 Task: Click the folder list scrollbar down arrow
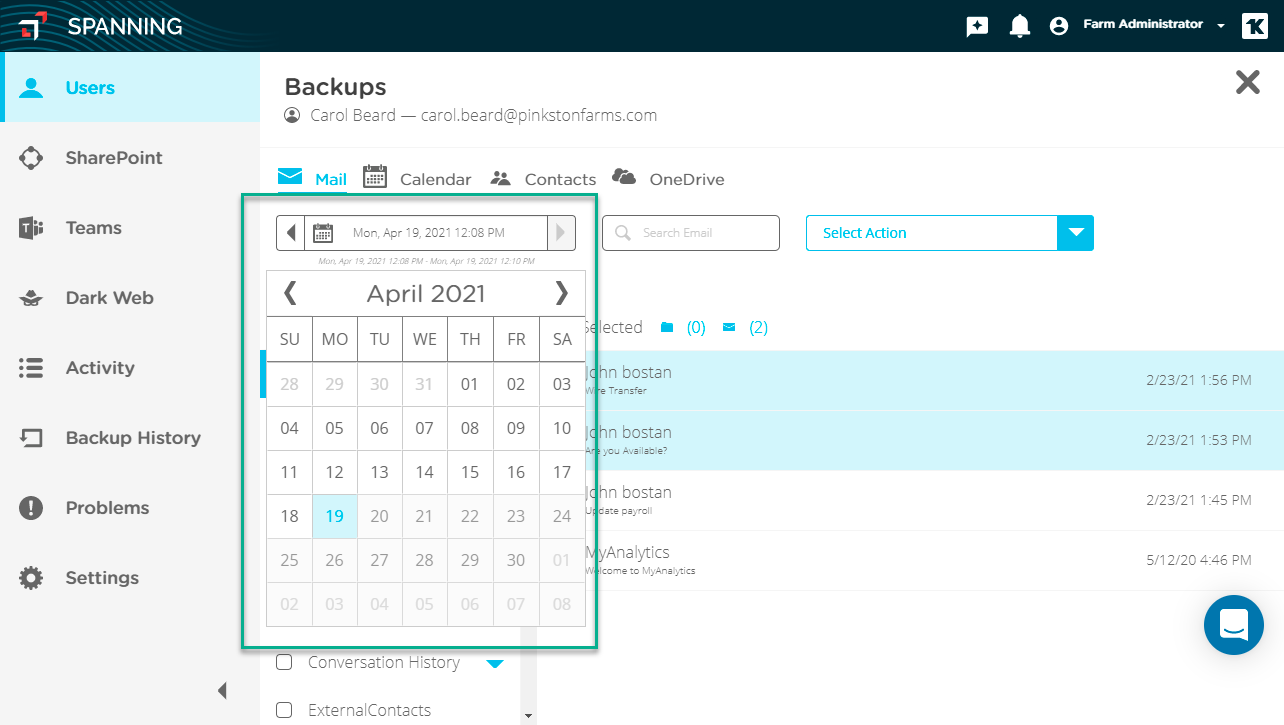tap(528, 716)
